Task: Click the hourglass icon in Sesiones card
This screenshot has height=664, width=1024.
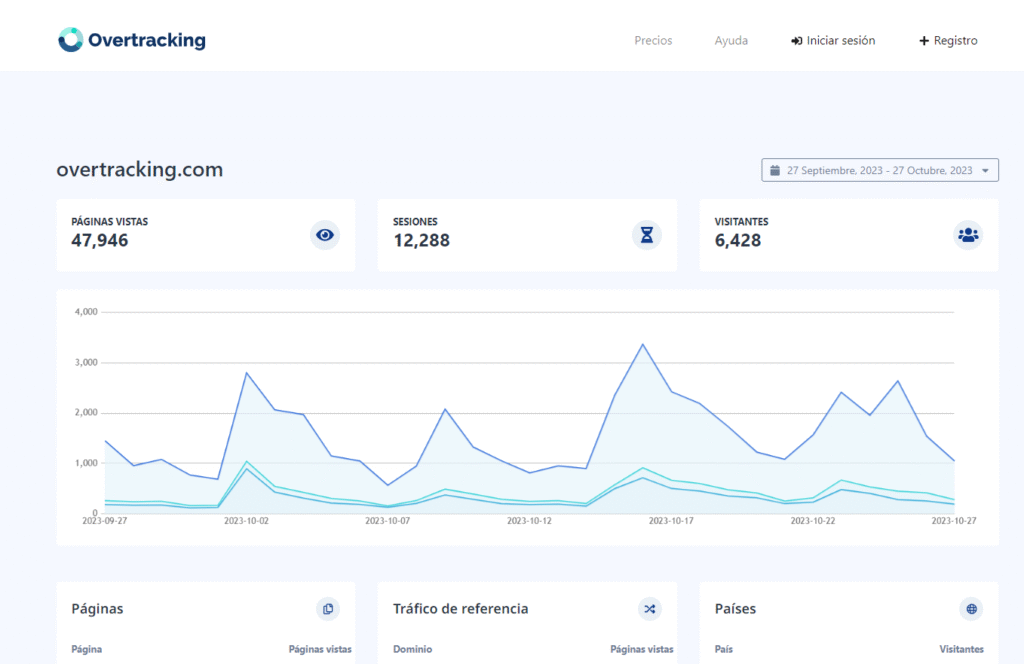Action: pyautogui.click(x=647, y=235)
